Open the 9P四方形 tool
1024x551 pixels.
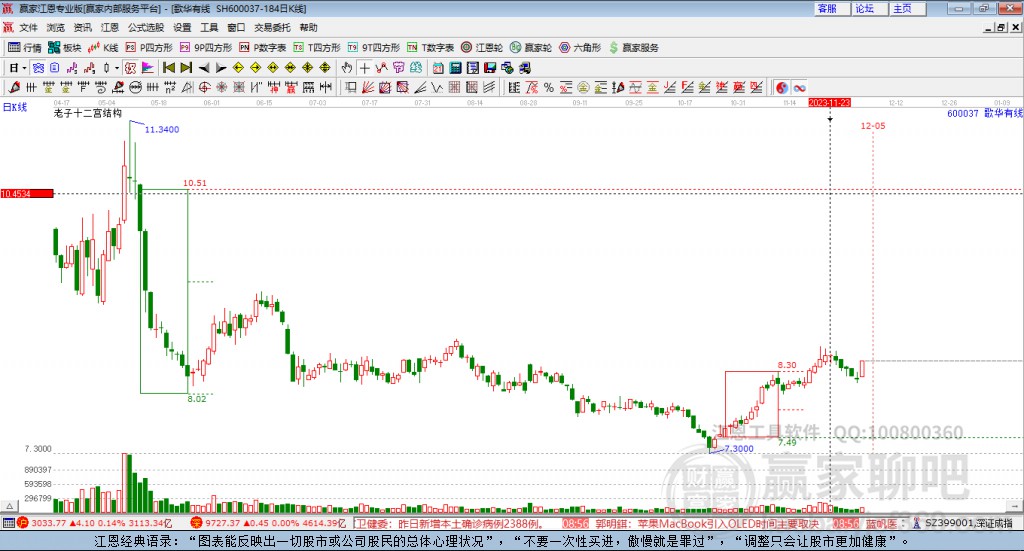coord(206,48)
